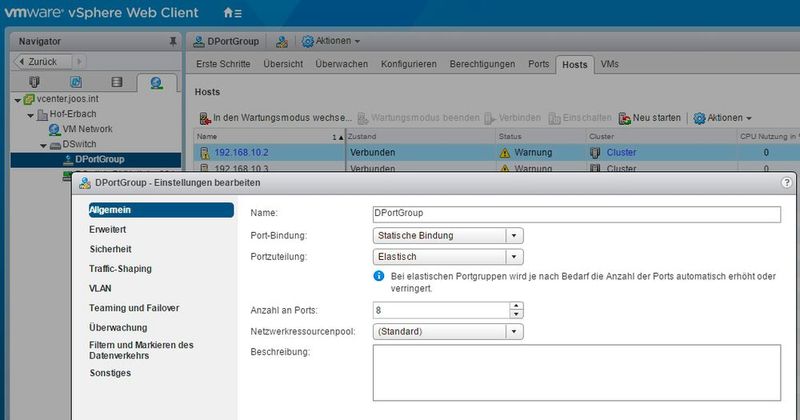The height and width of the screenshot is (420, 800).
Task: Collapse the Hof-Erbach datacenter node
Action: point(31,115)
